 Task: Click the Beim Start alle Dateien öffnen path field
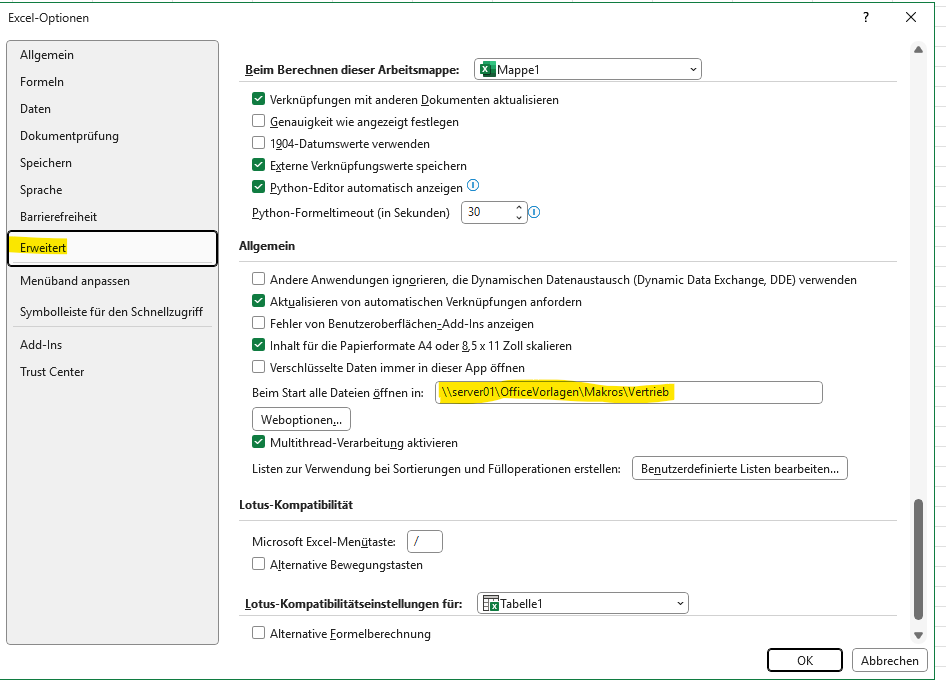629,392
